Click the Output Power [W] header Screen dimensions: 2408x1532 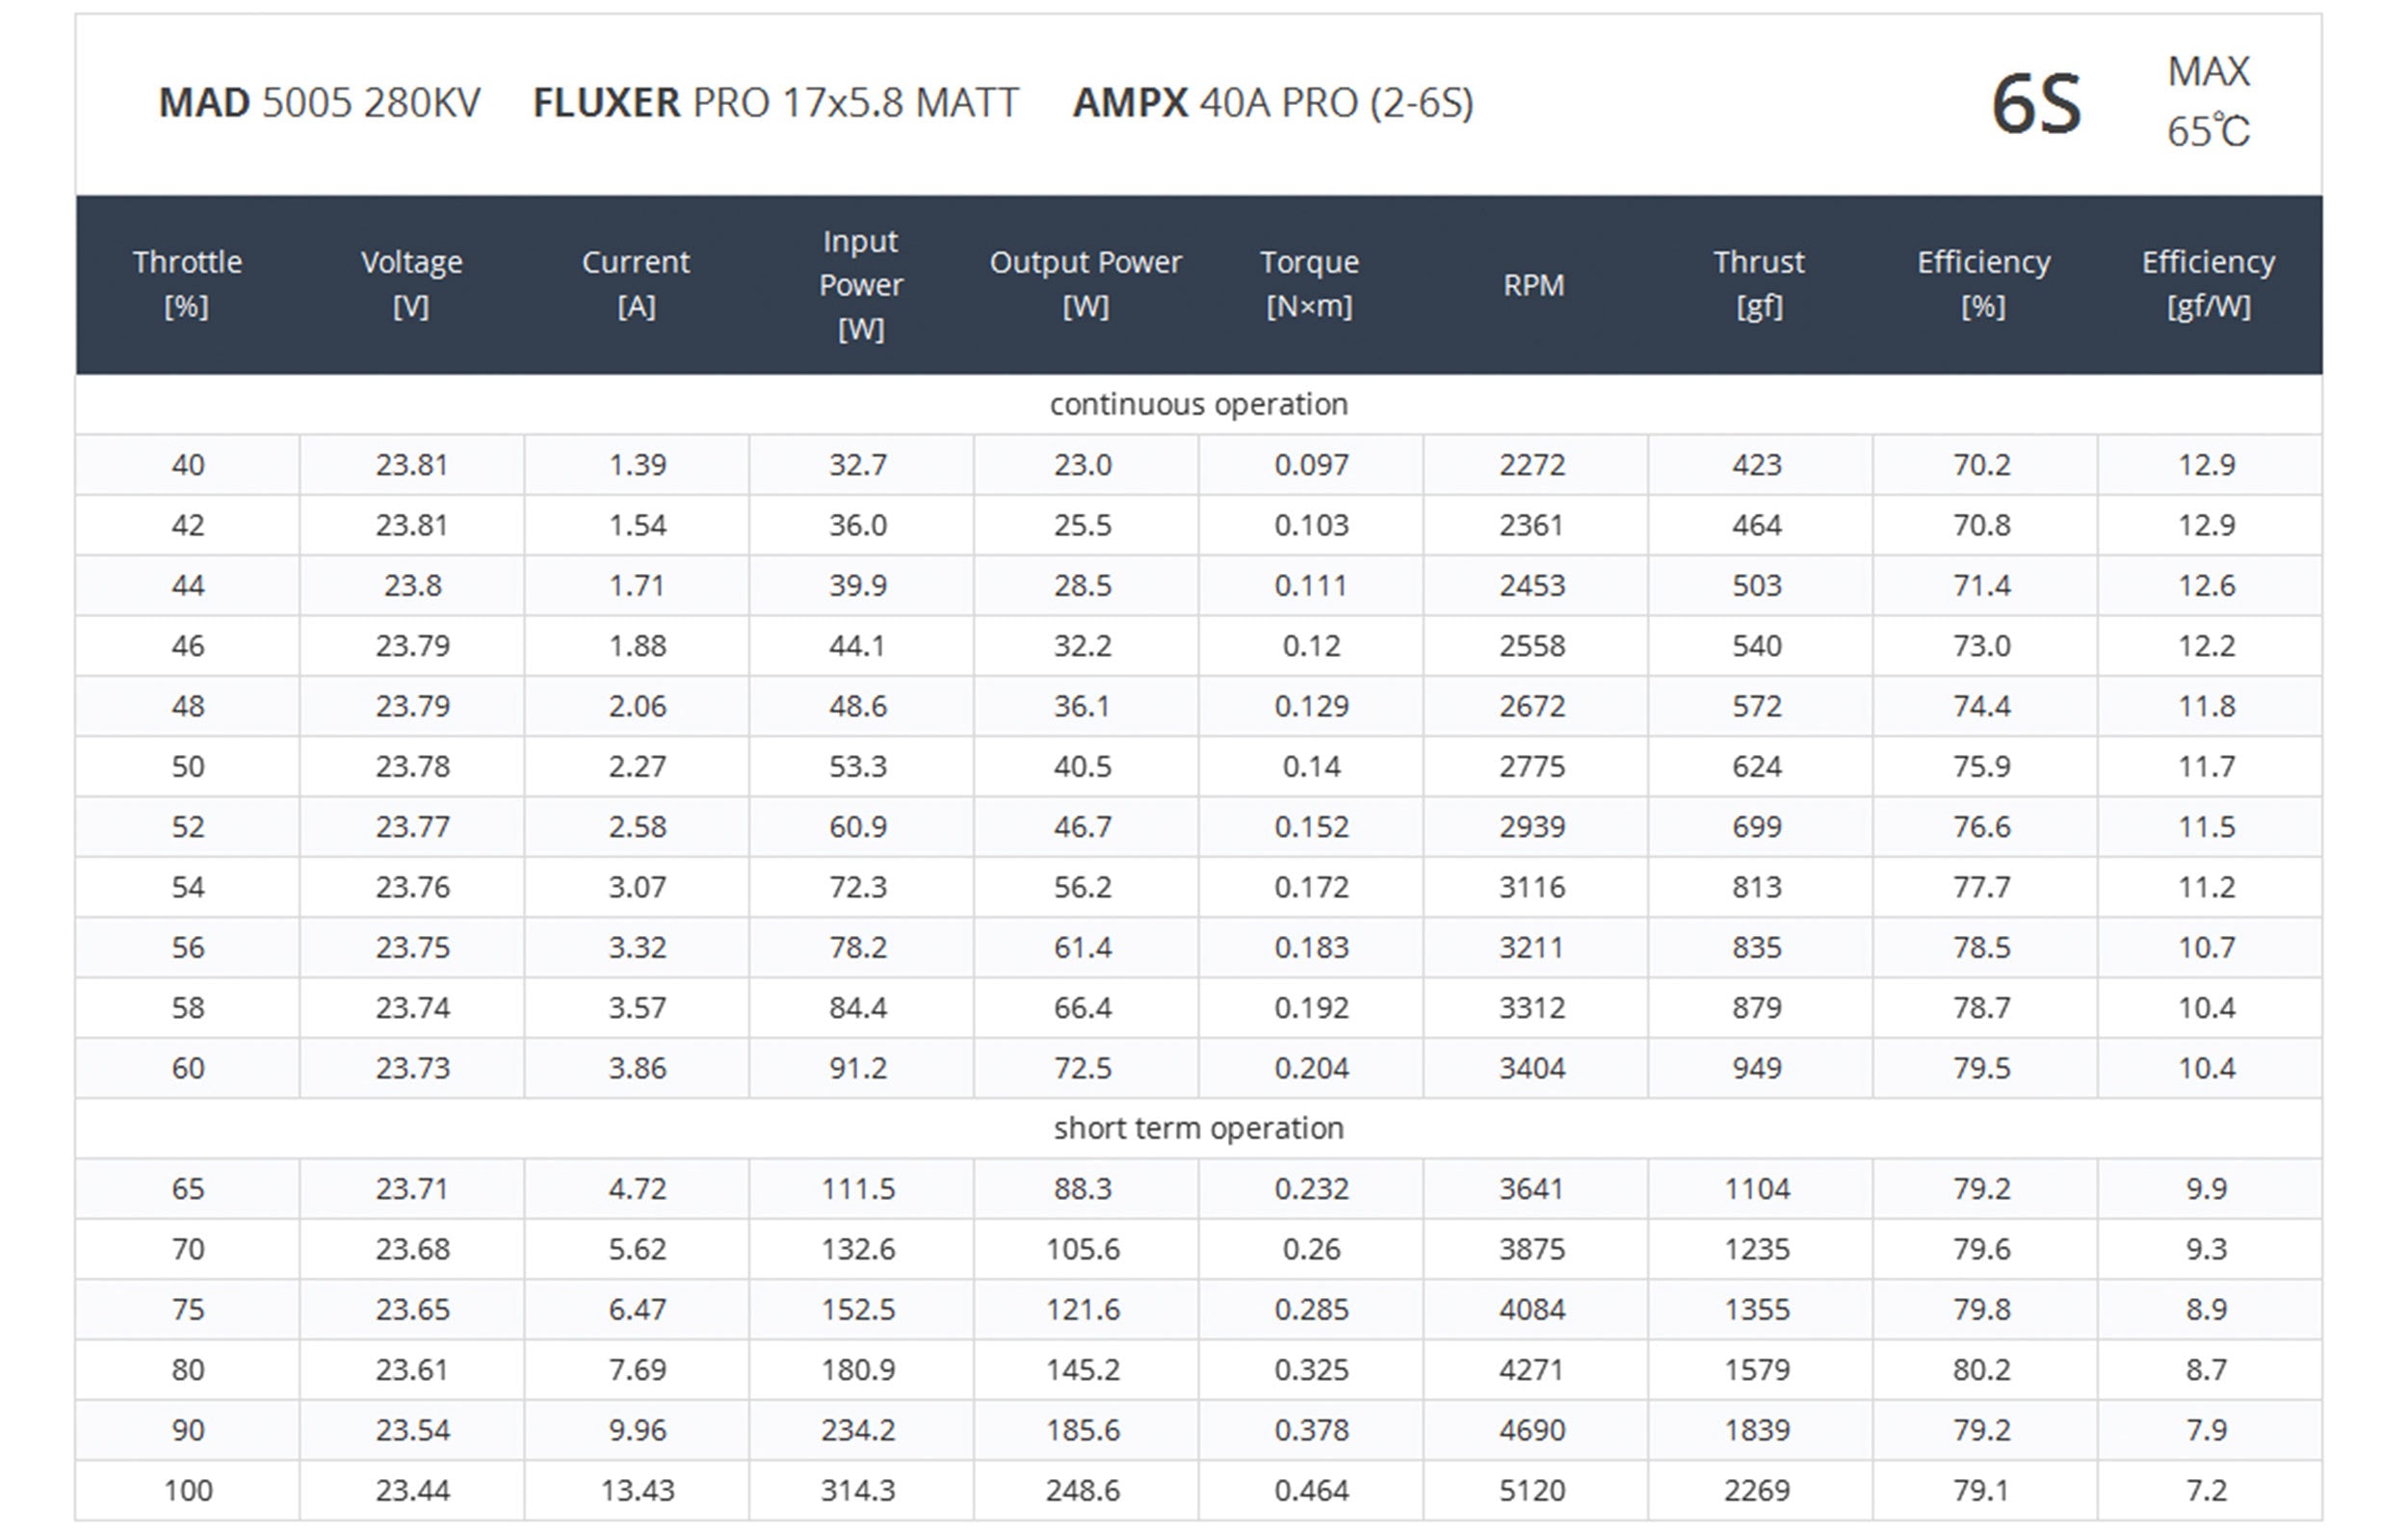[1085, 284]
